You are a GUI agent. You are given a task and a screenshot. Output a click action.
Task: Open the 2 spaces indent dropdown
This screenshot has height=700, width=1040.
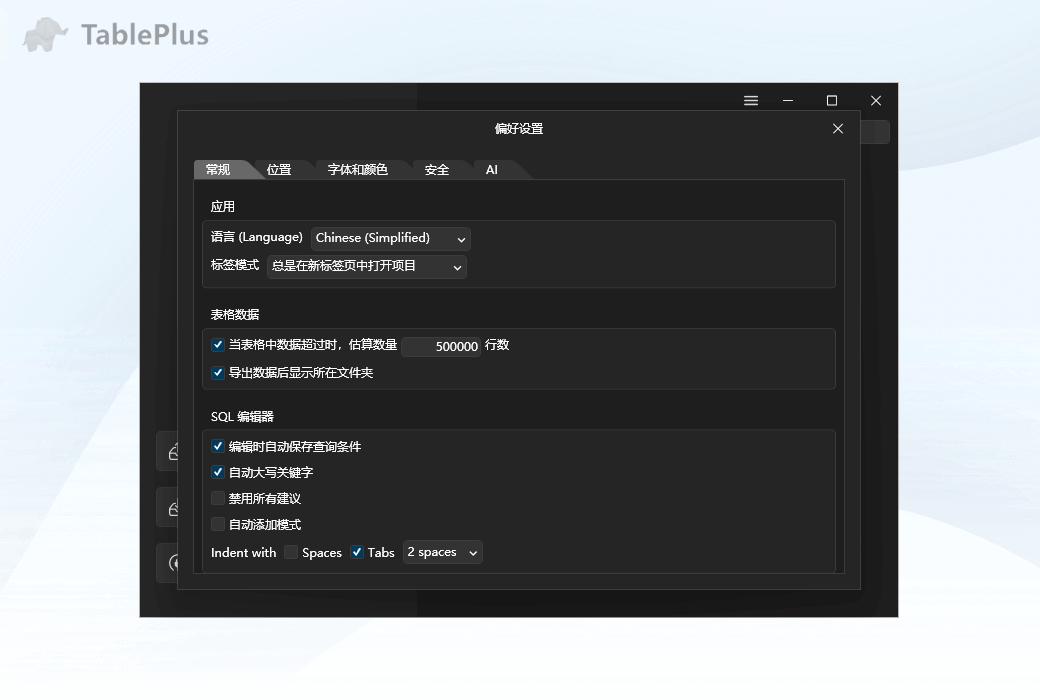[442, 551]
